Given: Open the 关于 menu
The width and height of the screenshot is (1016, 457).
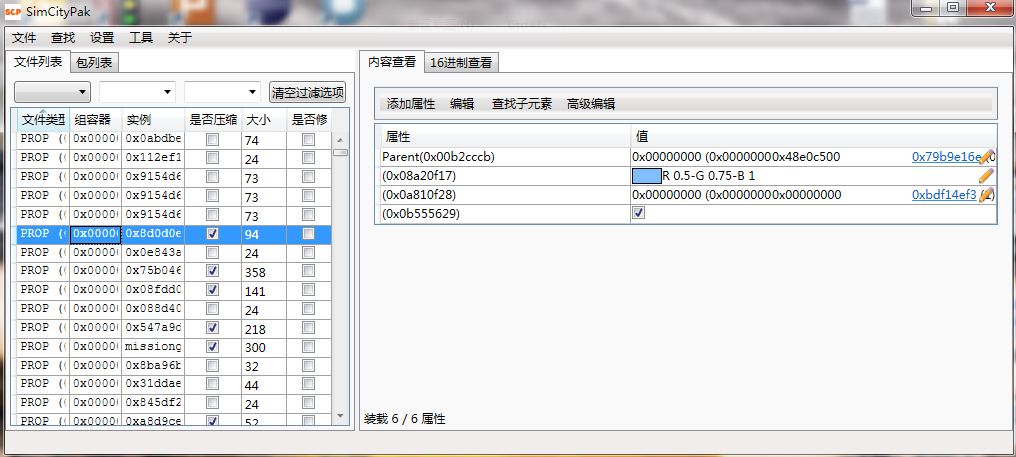Looking at the screenshot, I should pos(179,38).
